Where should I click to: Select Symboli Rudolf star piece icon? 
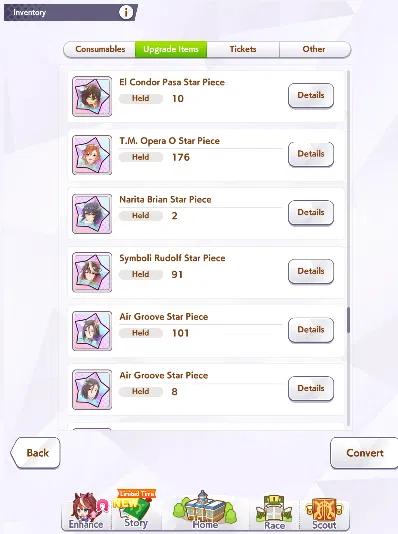[x=92, y=272]
